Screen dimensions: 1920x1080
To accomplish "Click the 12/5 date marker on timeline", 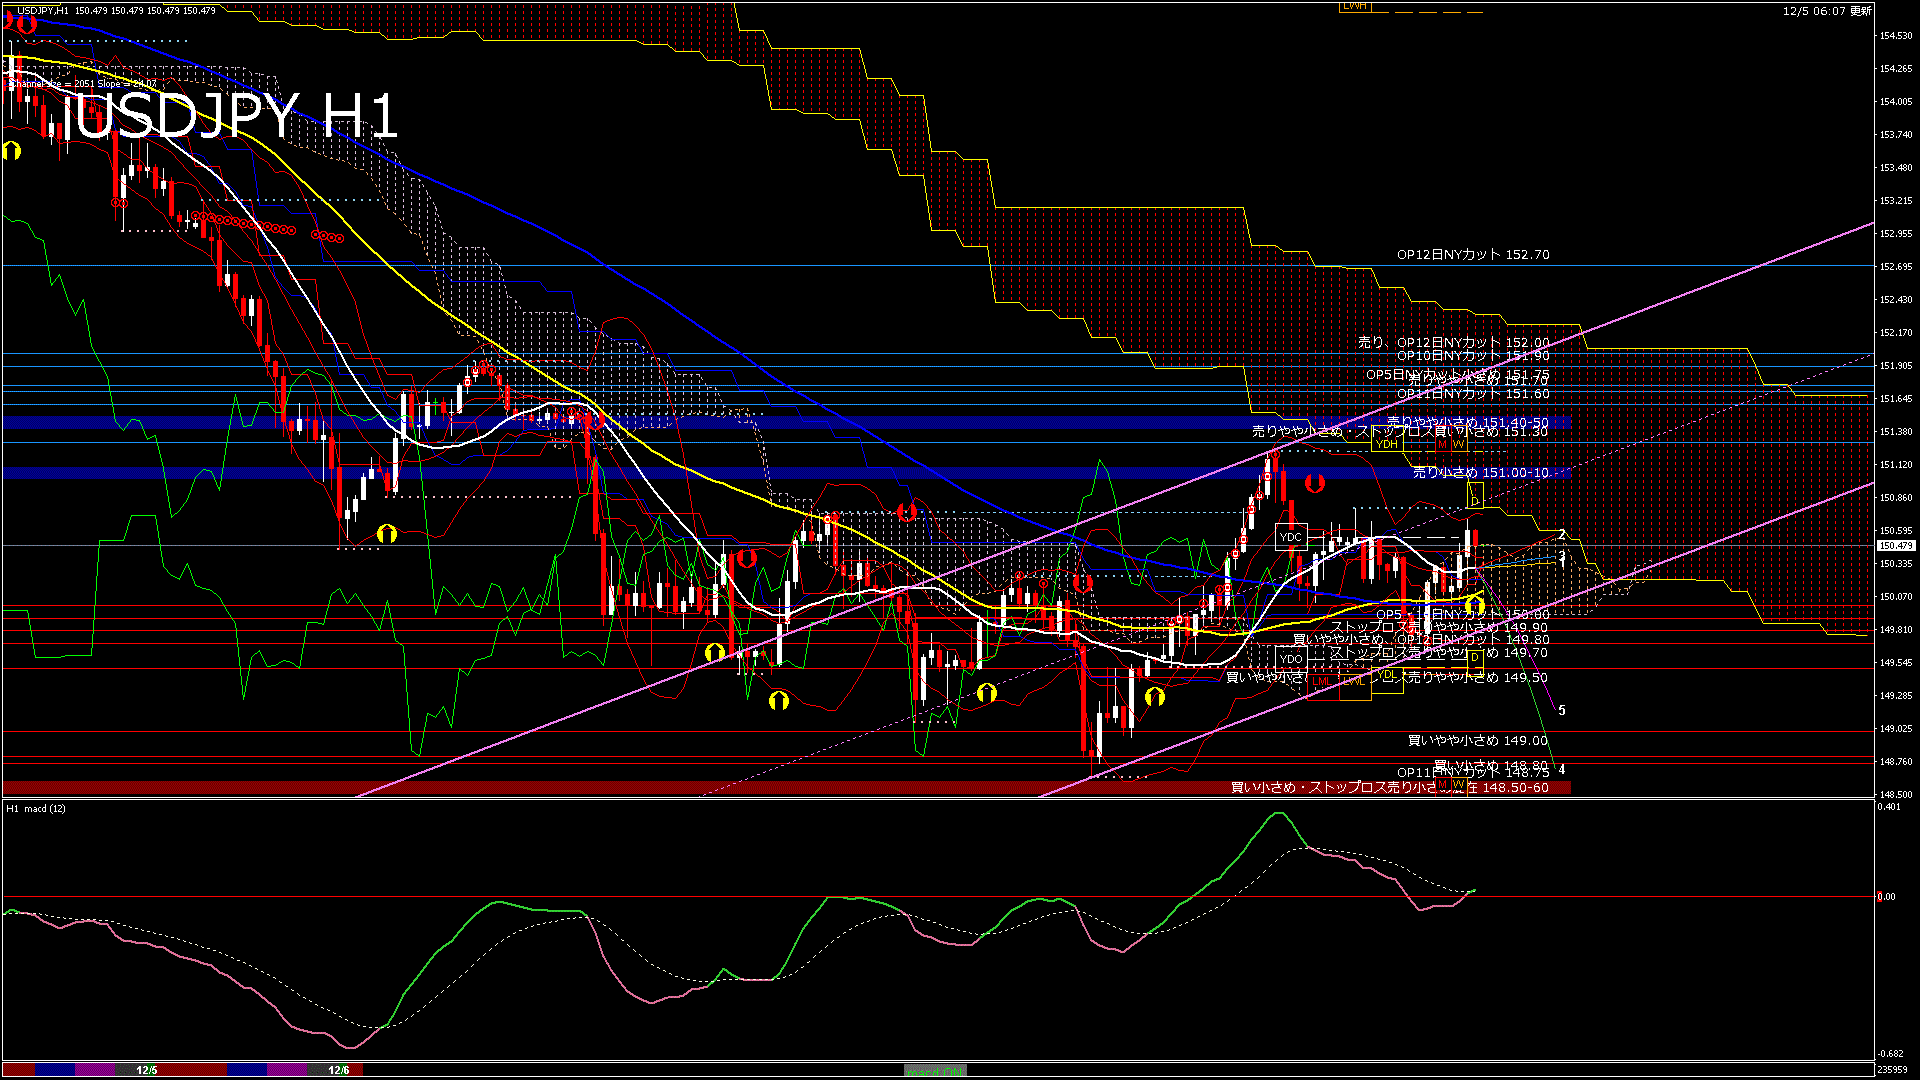I will [x=147, y=1070].
